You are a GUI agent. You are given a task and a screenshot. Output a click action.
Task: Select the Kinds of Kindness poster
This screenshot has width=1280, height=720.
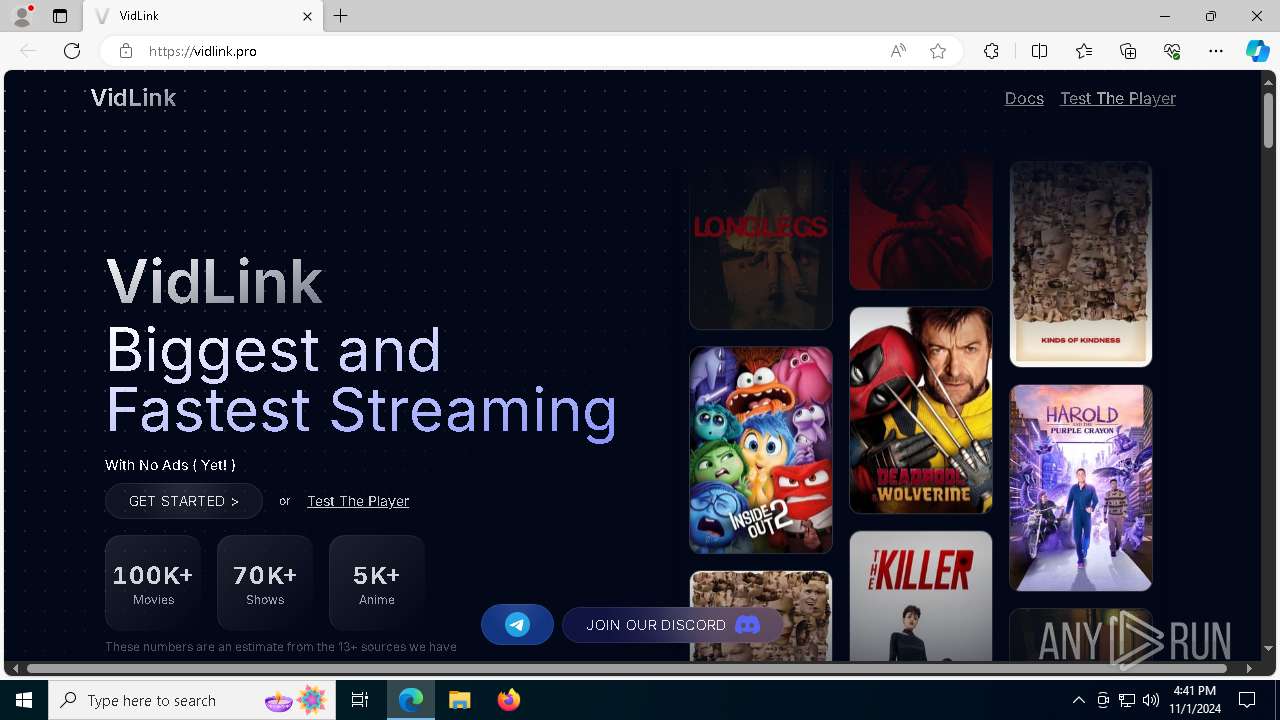[1081, 264]
